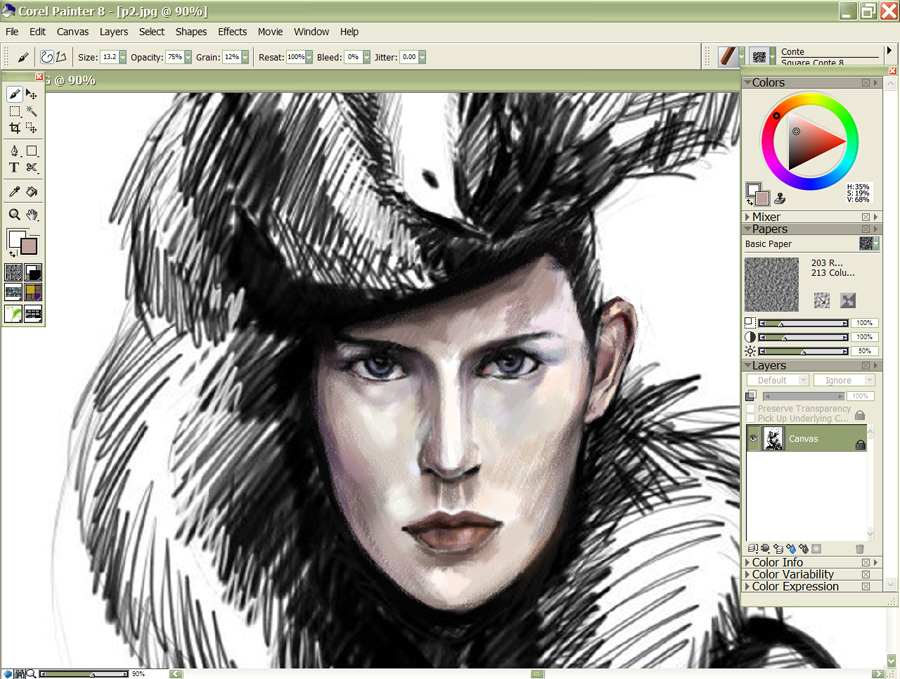Close the Mixer palette with its box
This screenshot has width=900, height=679.
(866, 217)
